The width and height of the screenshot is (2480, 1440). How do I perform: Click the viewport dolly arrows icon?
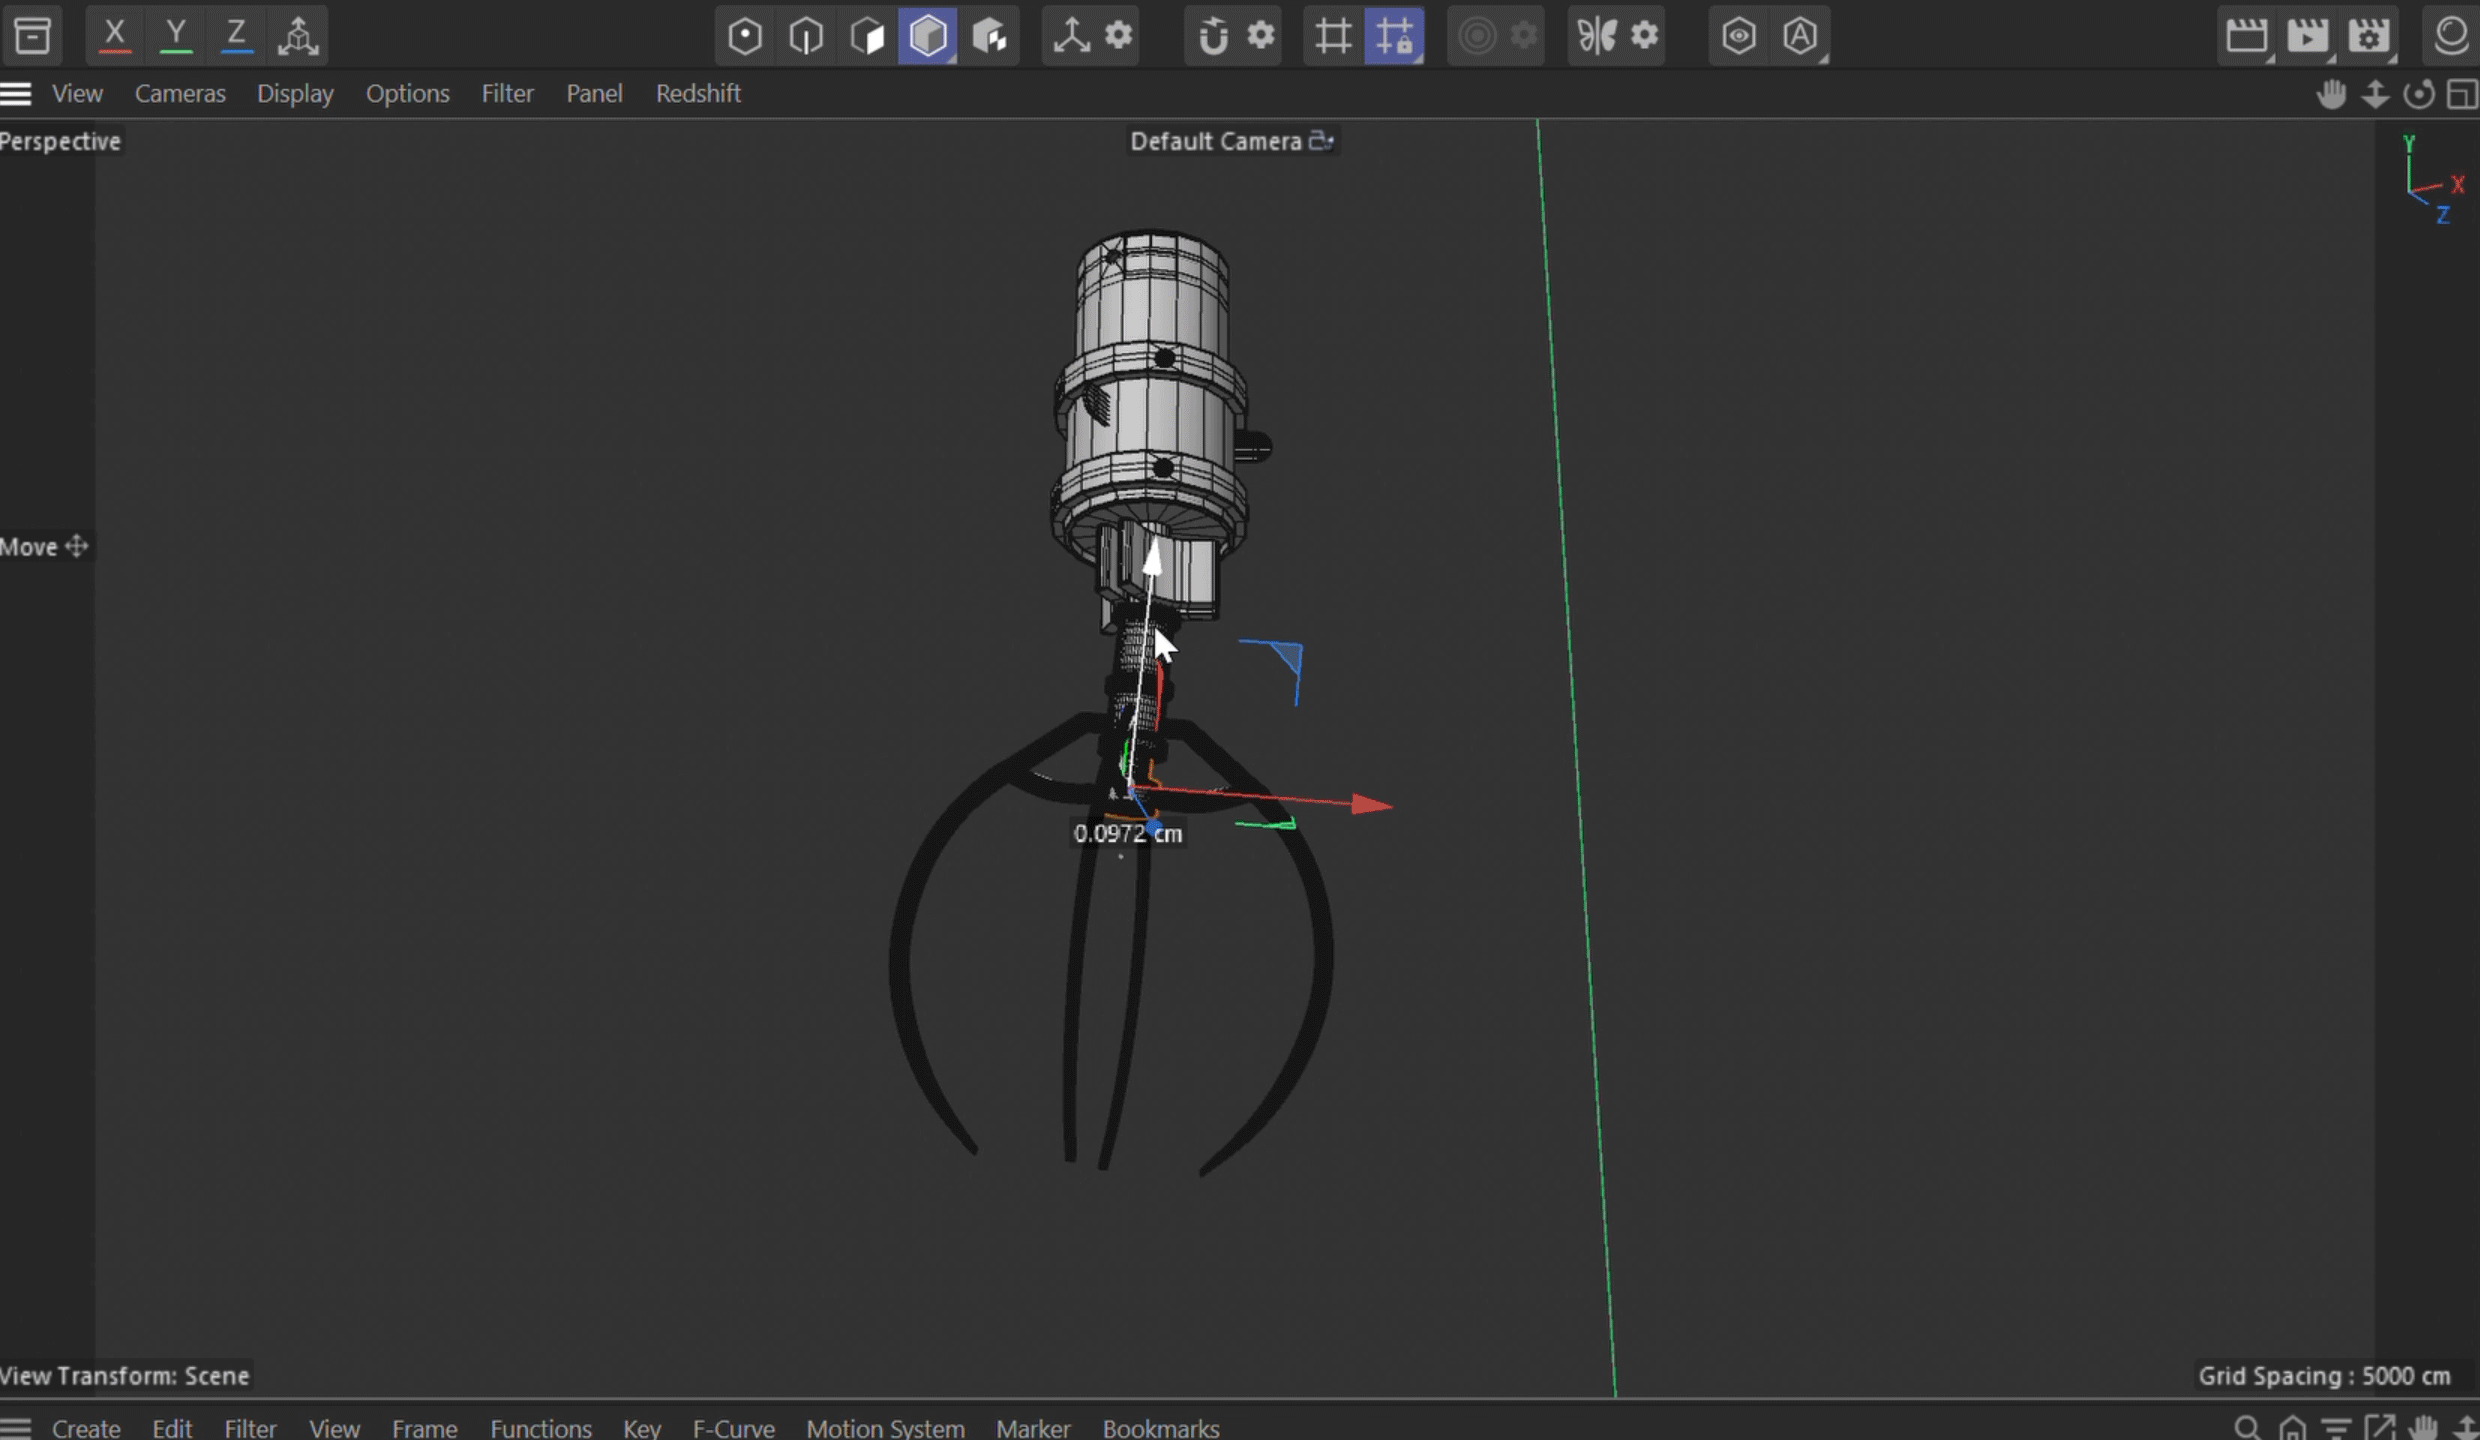(x=2375, y=94)
